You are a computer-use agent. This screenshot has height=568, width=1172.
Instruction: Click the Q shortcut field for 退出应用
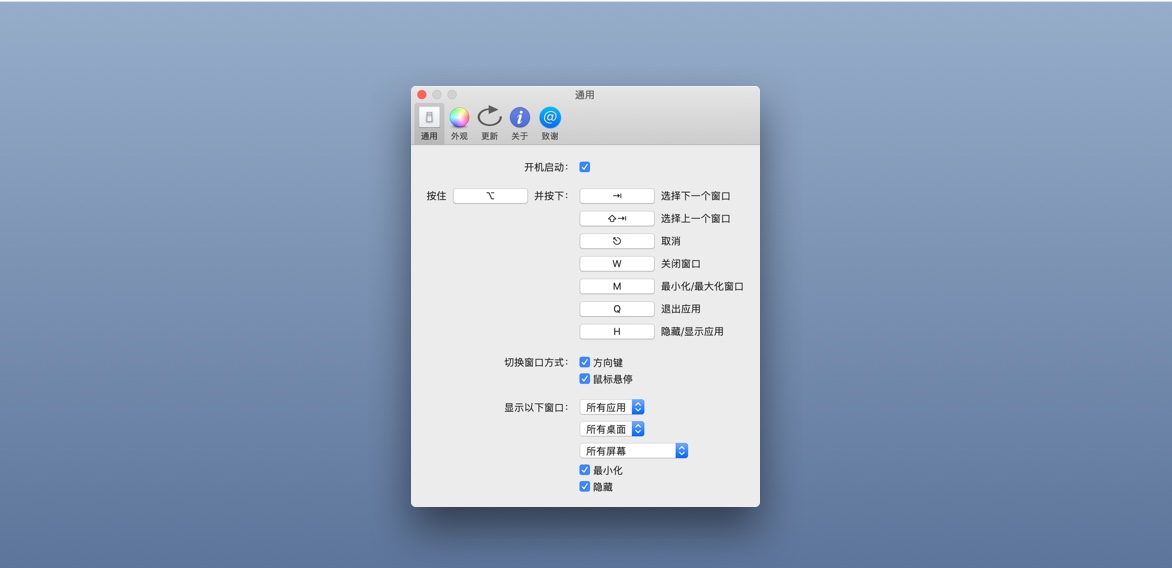pyautogui.click(x=617, y=309)
